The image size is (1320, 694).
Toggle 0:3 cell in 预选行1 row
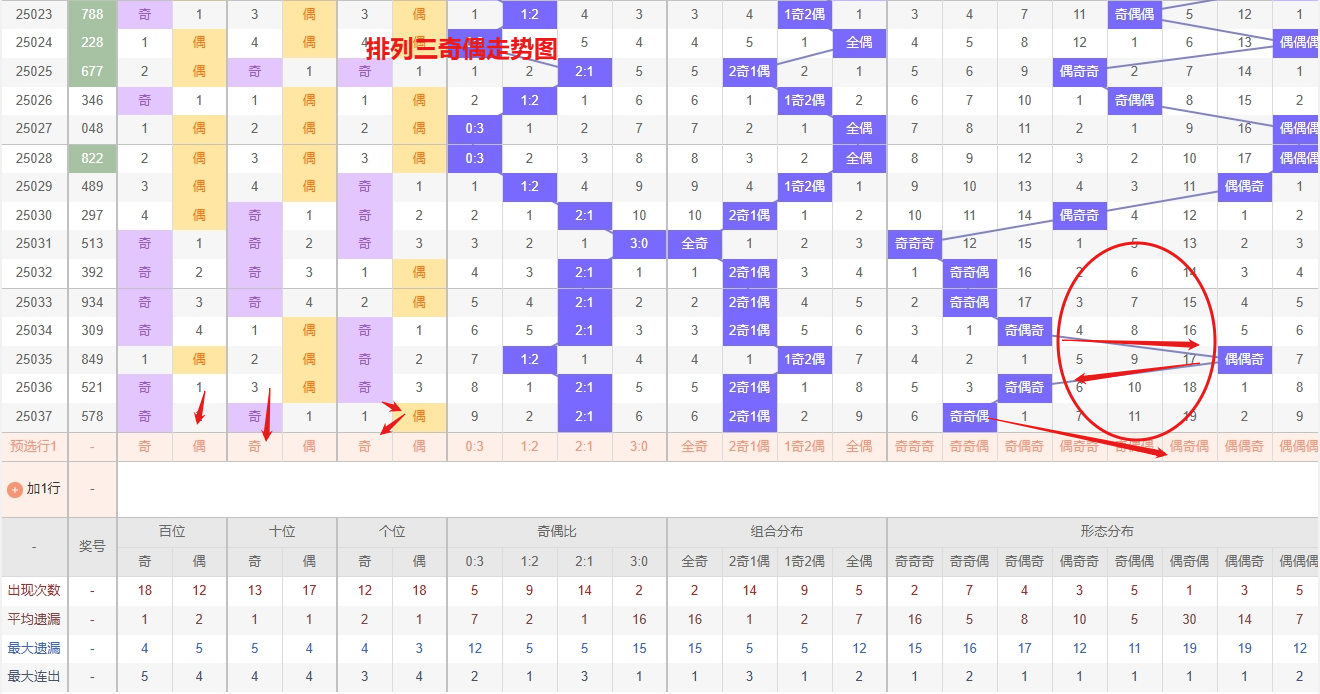coord(474,446)
